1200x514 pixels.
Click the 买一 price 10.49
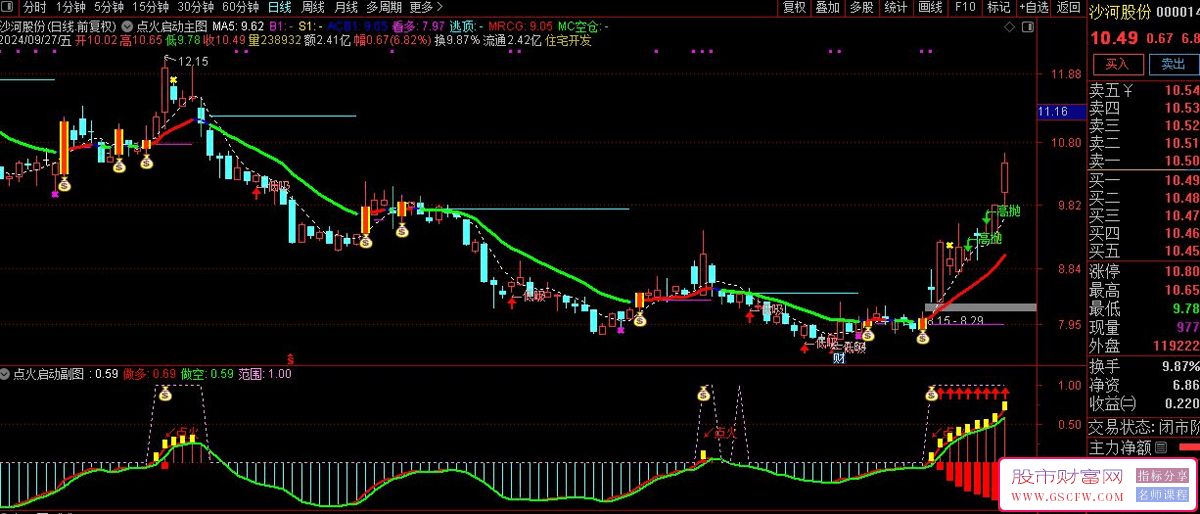[x=1181, y=180]
